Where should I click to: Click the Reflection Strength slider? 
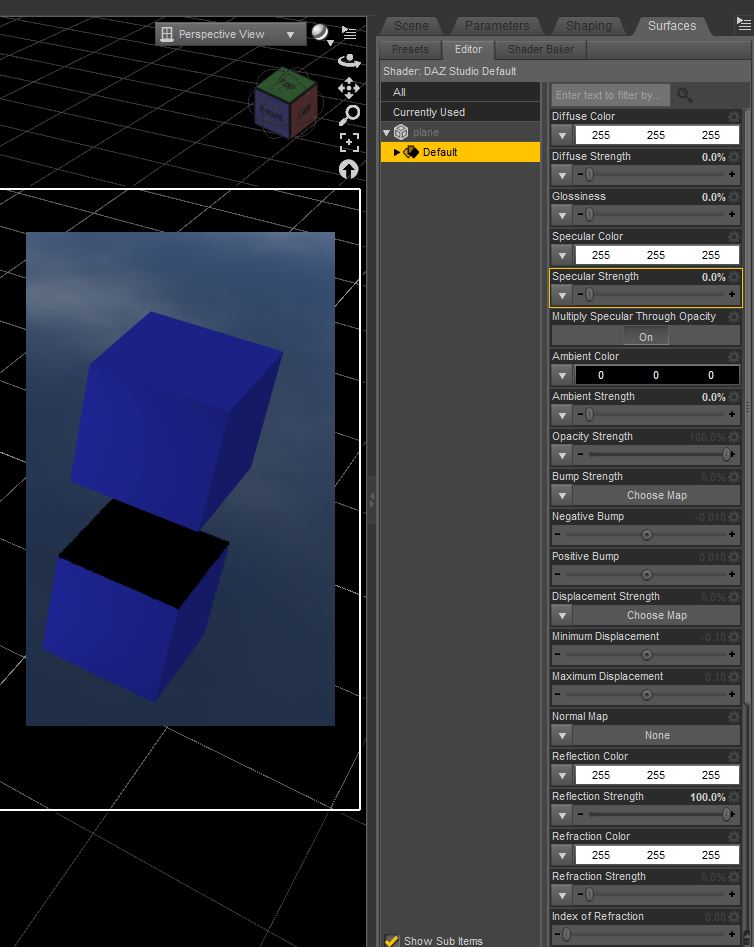tap(656, 815)
